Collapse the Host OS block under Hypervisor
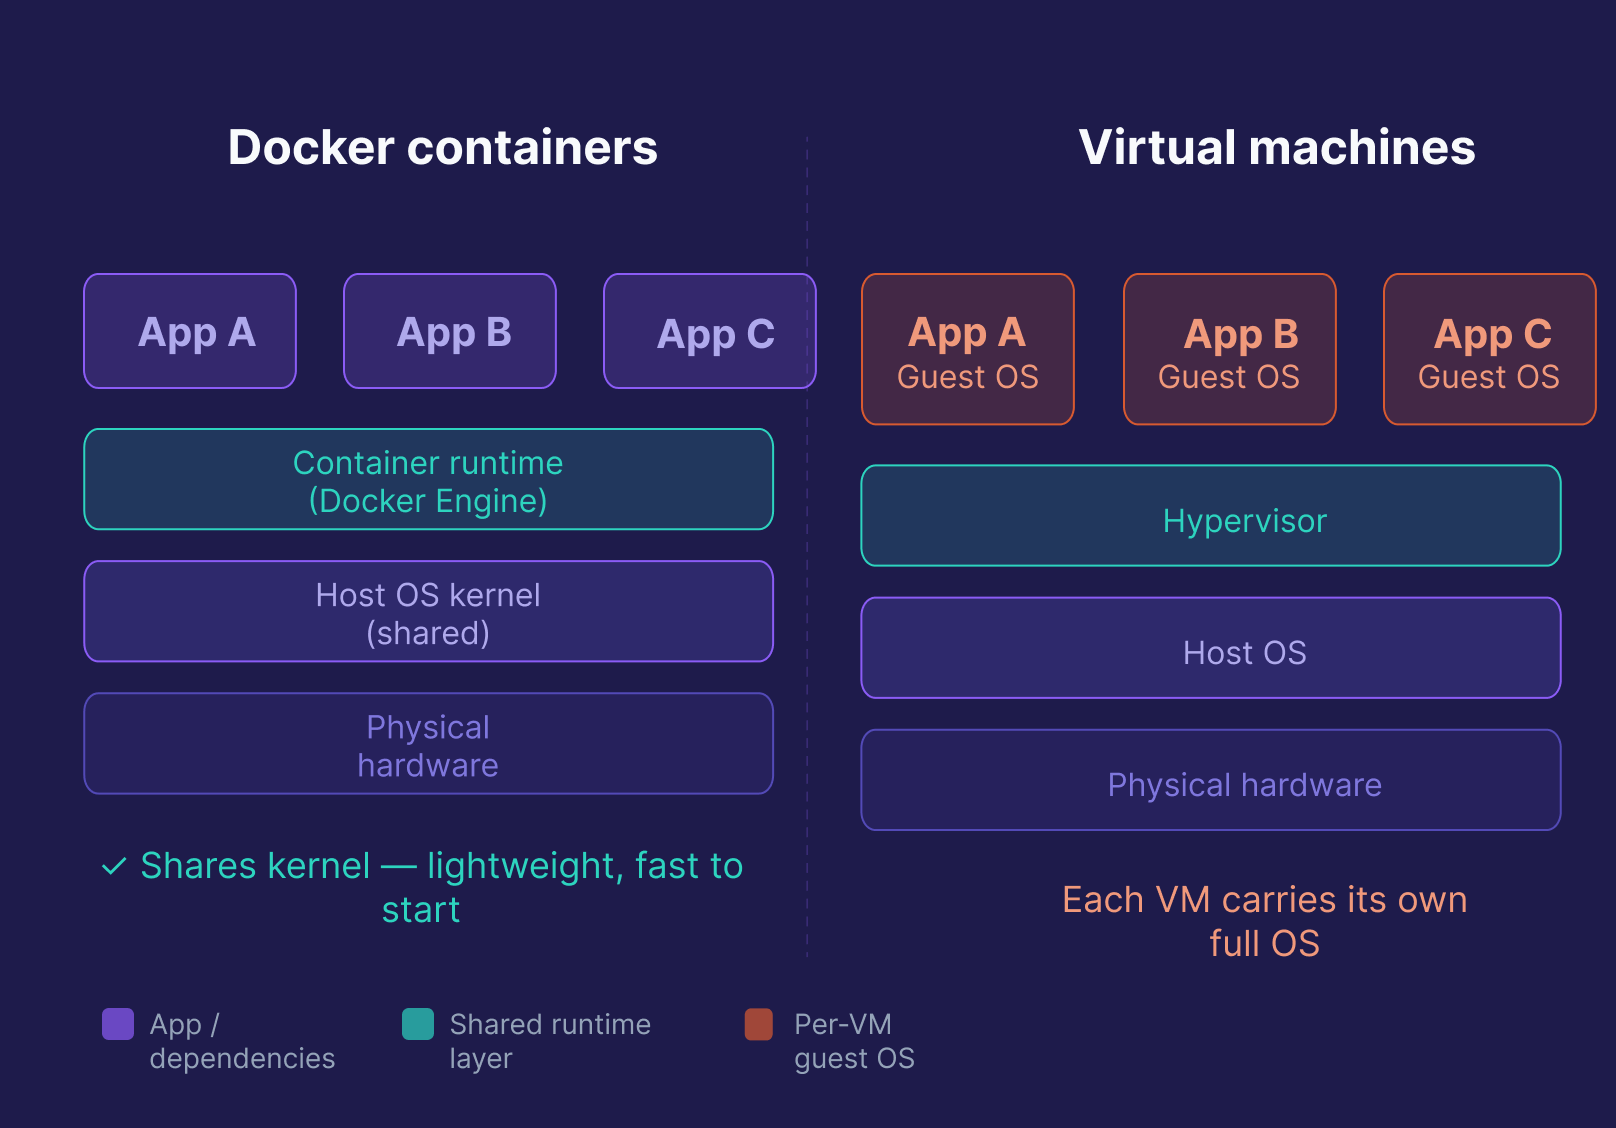Image resolution: width=1616 pixels, height=1128 pixels. pyautogui.click(x=1210, y=649)
